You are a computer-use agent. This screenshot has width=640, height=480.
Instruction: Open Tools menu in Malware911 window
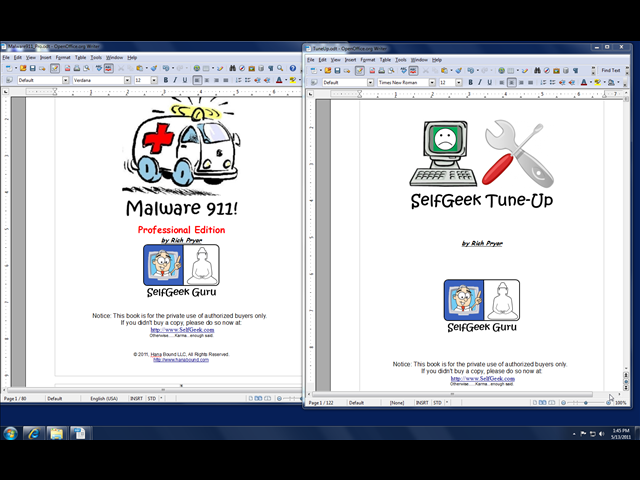tap(96, 58)
